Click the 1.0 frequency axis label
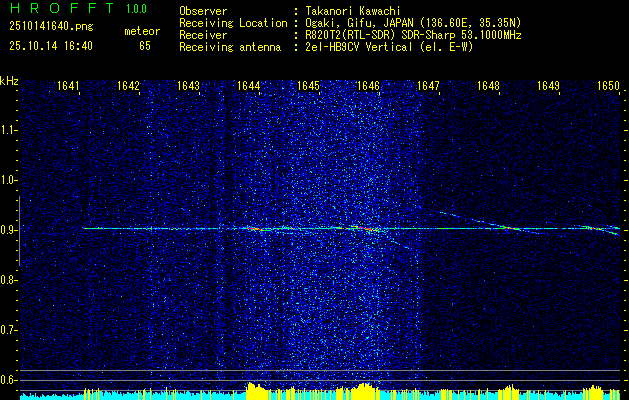Screen dimensions: 629x400 click(x=8, y=180)
